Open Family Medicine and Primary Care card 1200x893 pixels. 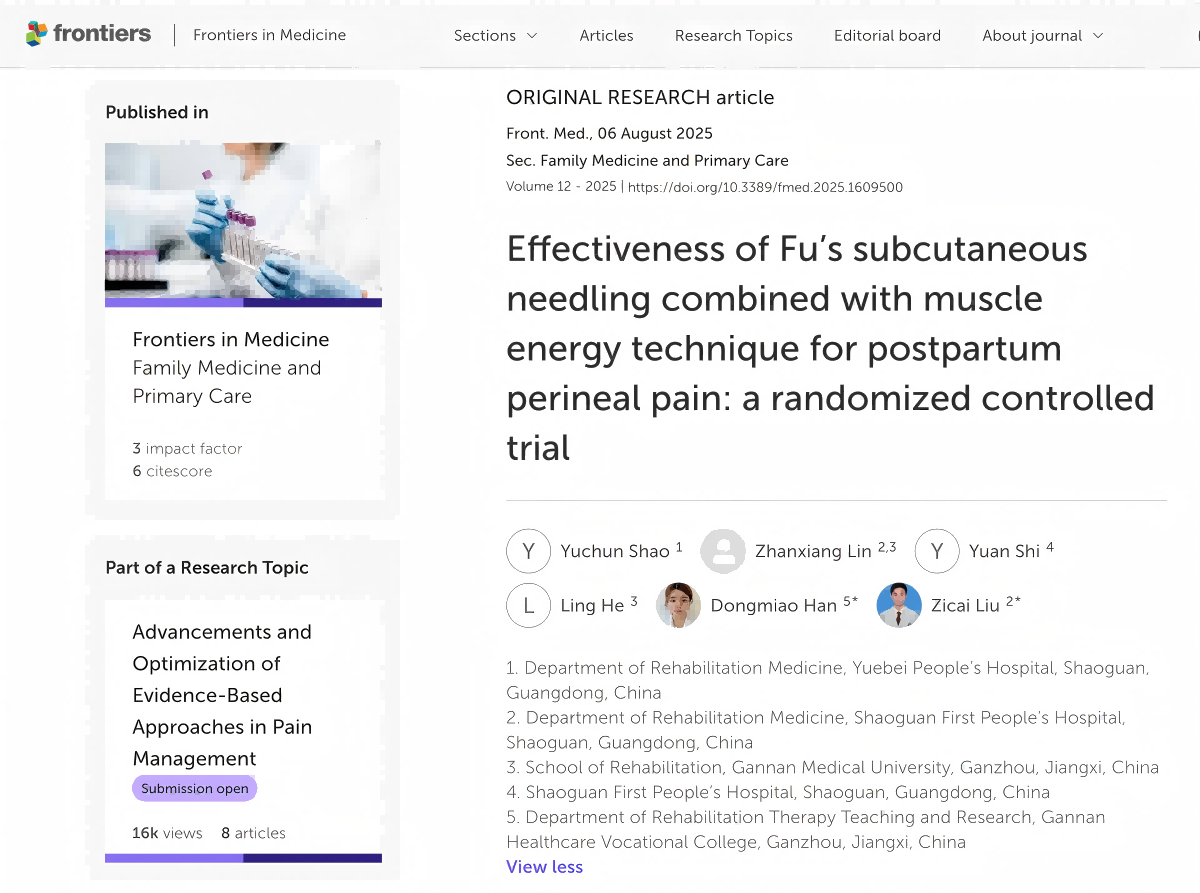tap(230, 368)
